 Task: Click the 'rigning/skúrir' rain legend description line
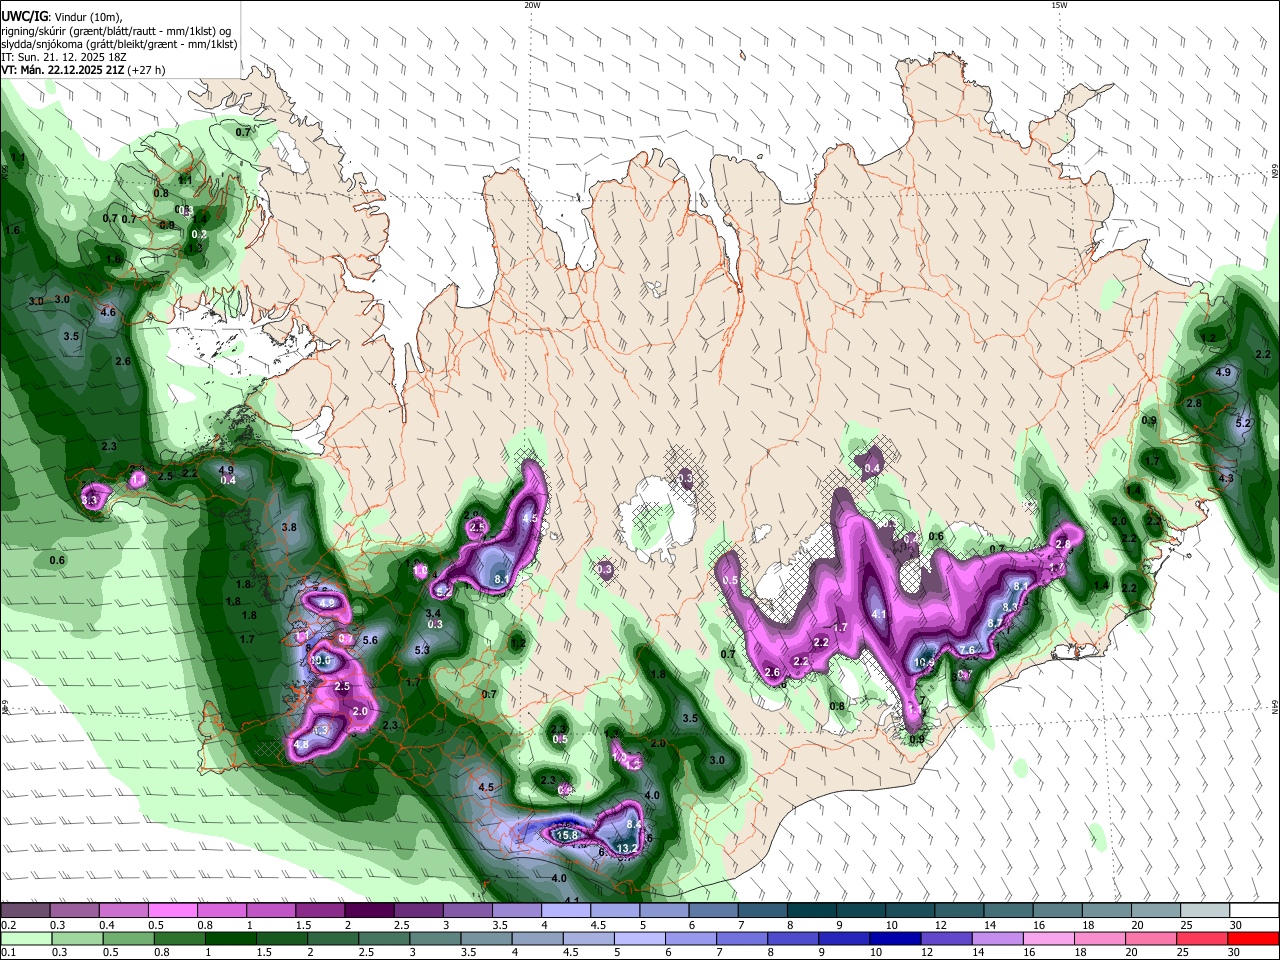(x=118, y=30)
